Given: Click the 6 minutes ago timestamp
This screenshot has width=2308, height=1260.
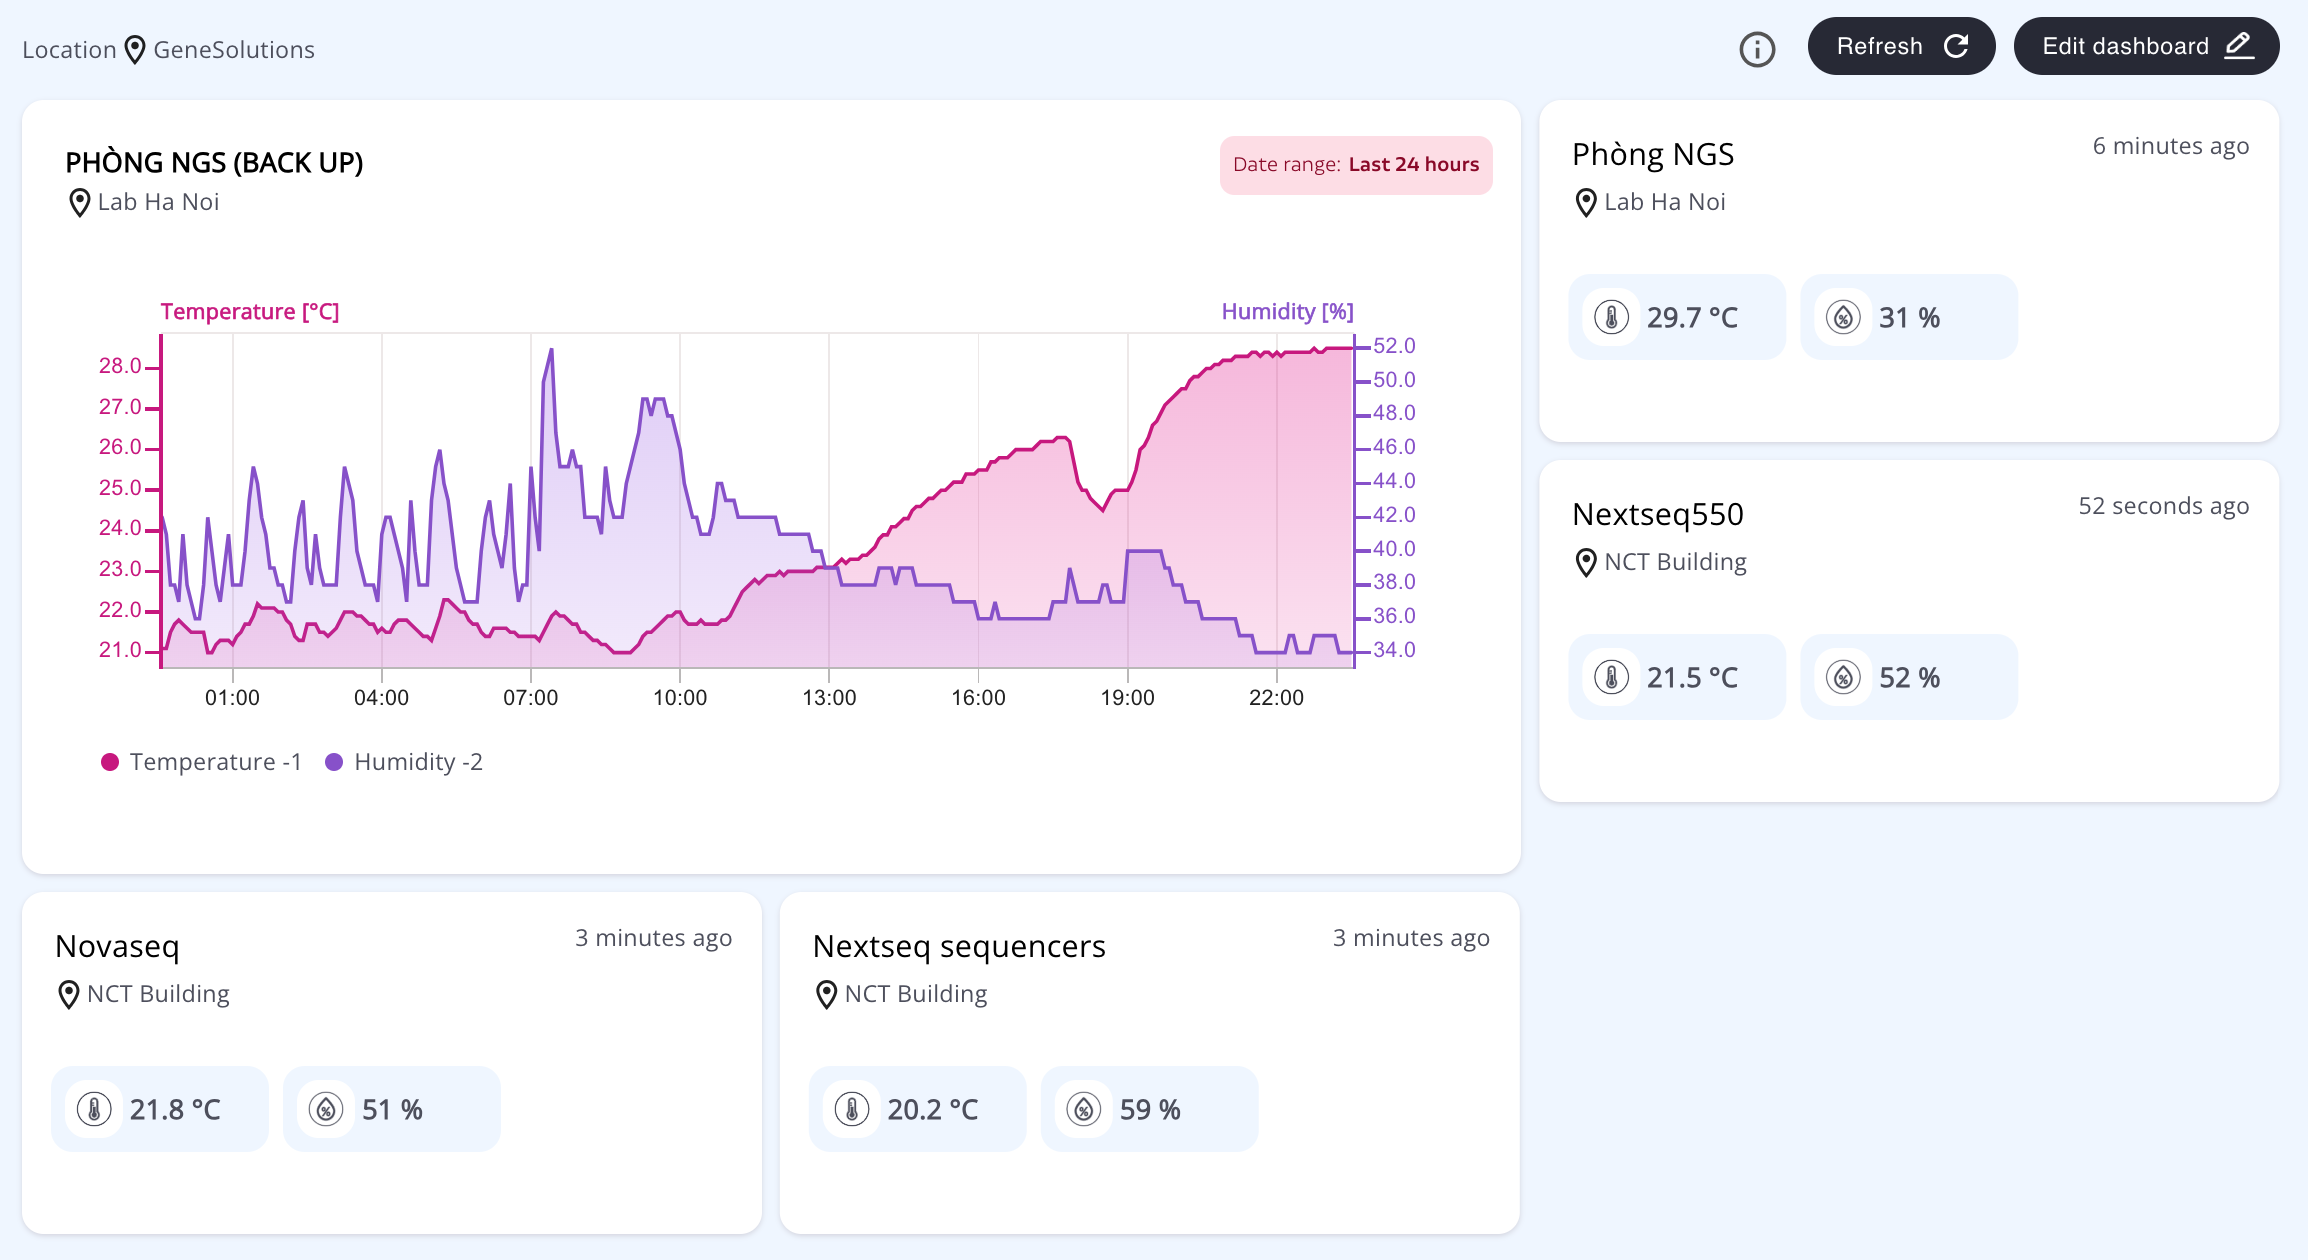Looking at the screenshot, I should coord(2171,146).
